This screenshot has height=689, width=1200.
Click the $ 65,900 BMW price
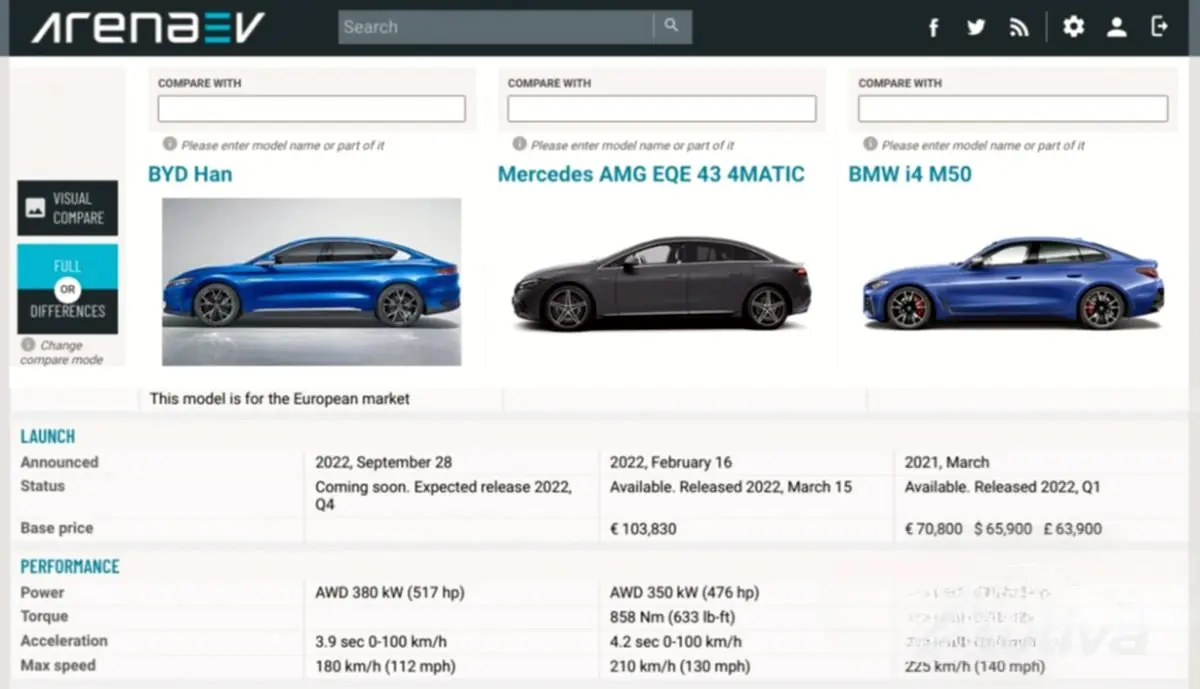(1003, 528)
